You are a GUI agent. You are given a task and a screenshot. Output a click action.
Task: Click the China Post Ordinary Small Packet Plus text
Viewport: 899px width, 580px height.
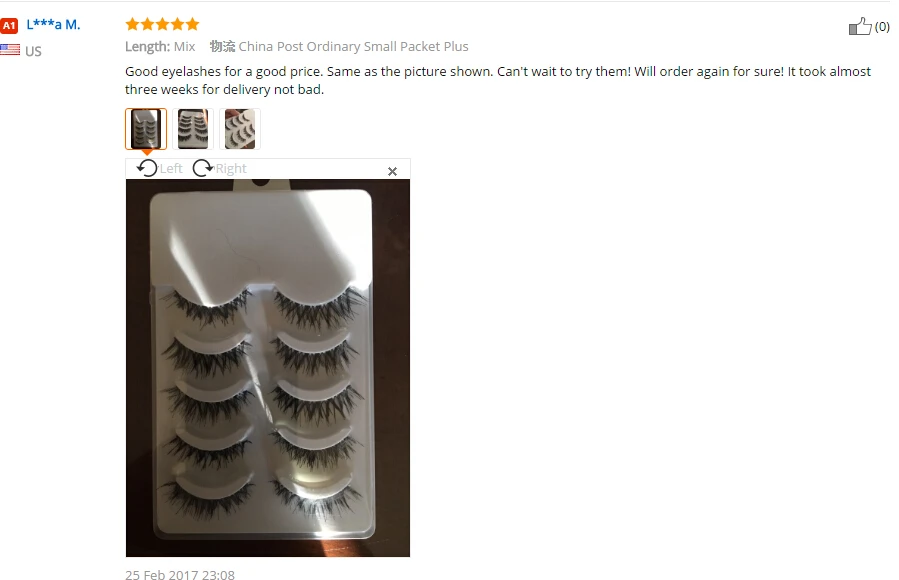click(353, 46)
